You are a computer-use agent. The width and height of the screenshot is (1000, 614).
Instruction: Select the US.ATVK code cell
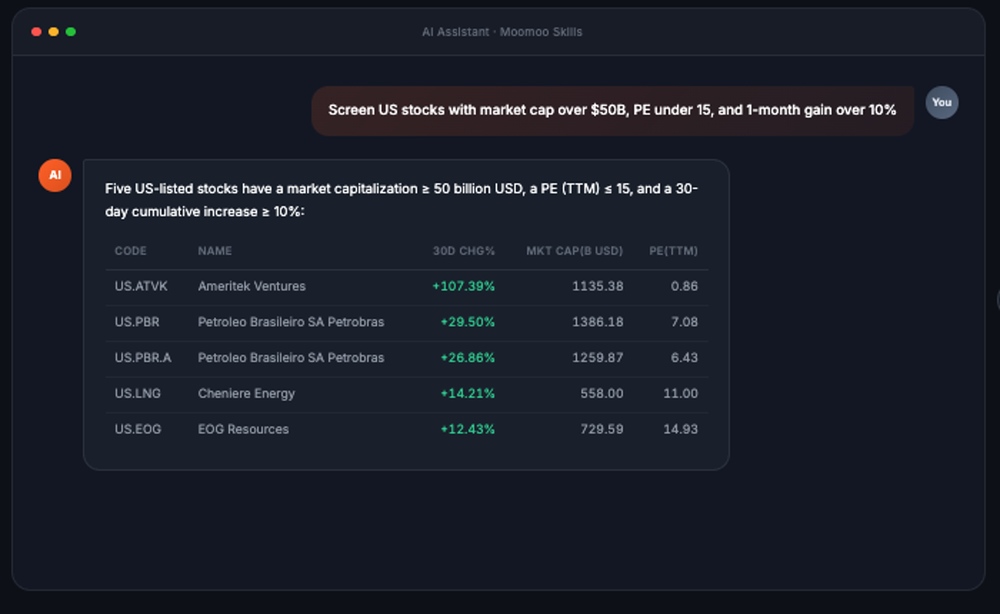click(x=141, y=286)
